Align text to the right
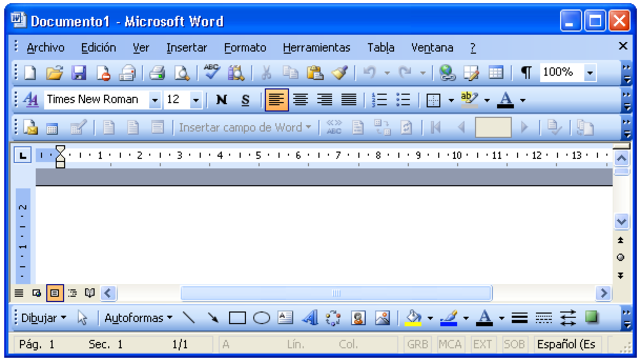Screen dimensions: 640x362 click(325, 100)
